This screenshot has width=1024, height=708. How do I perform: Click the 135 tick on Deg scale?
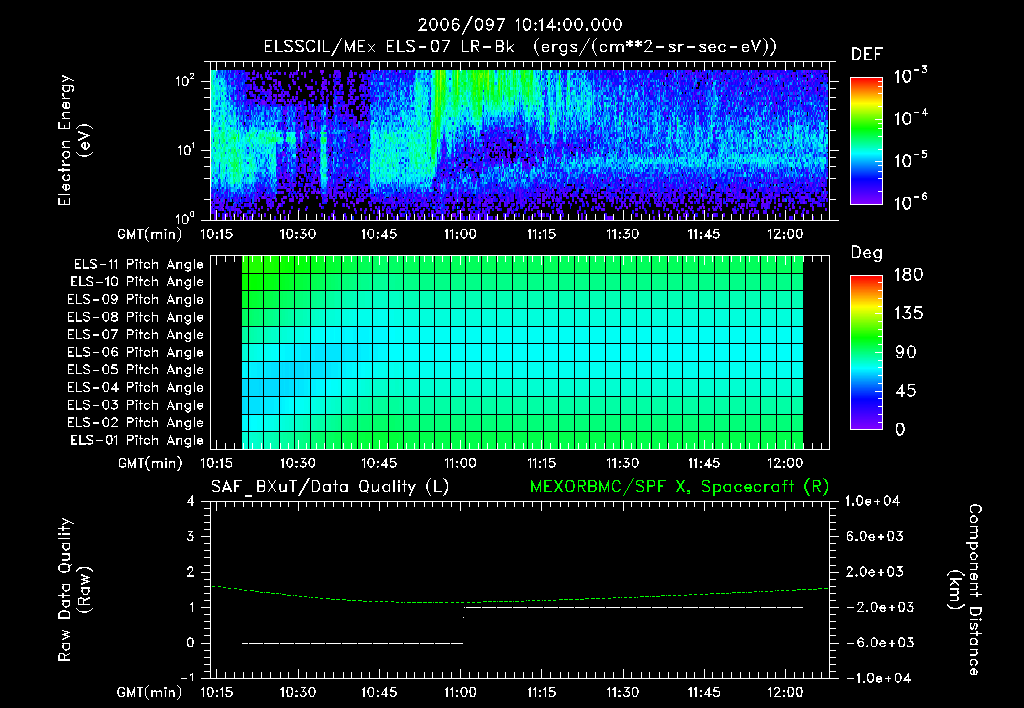pos(908,314)
